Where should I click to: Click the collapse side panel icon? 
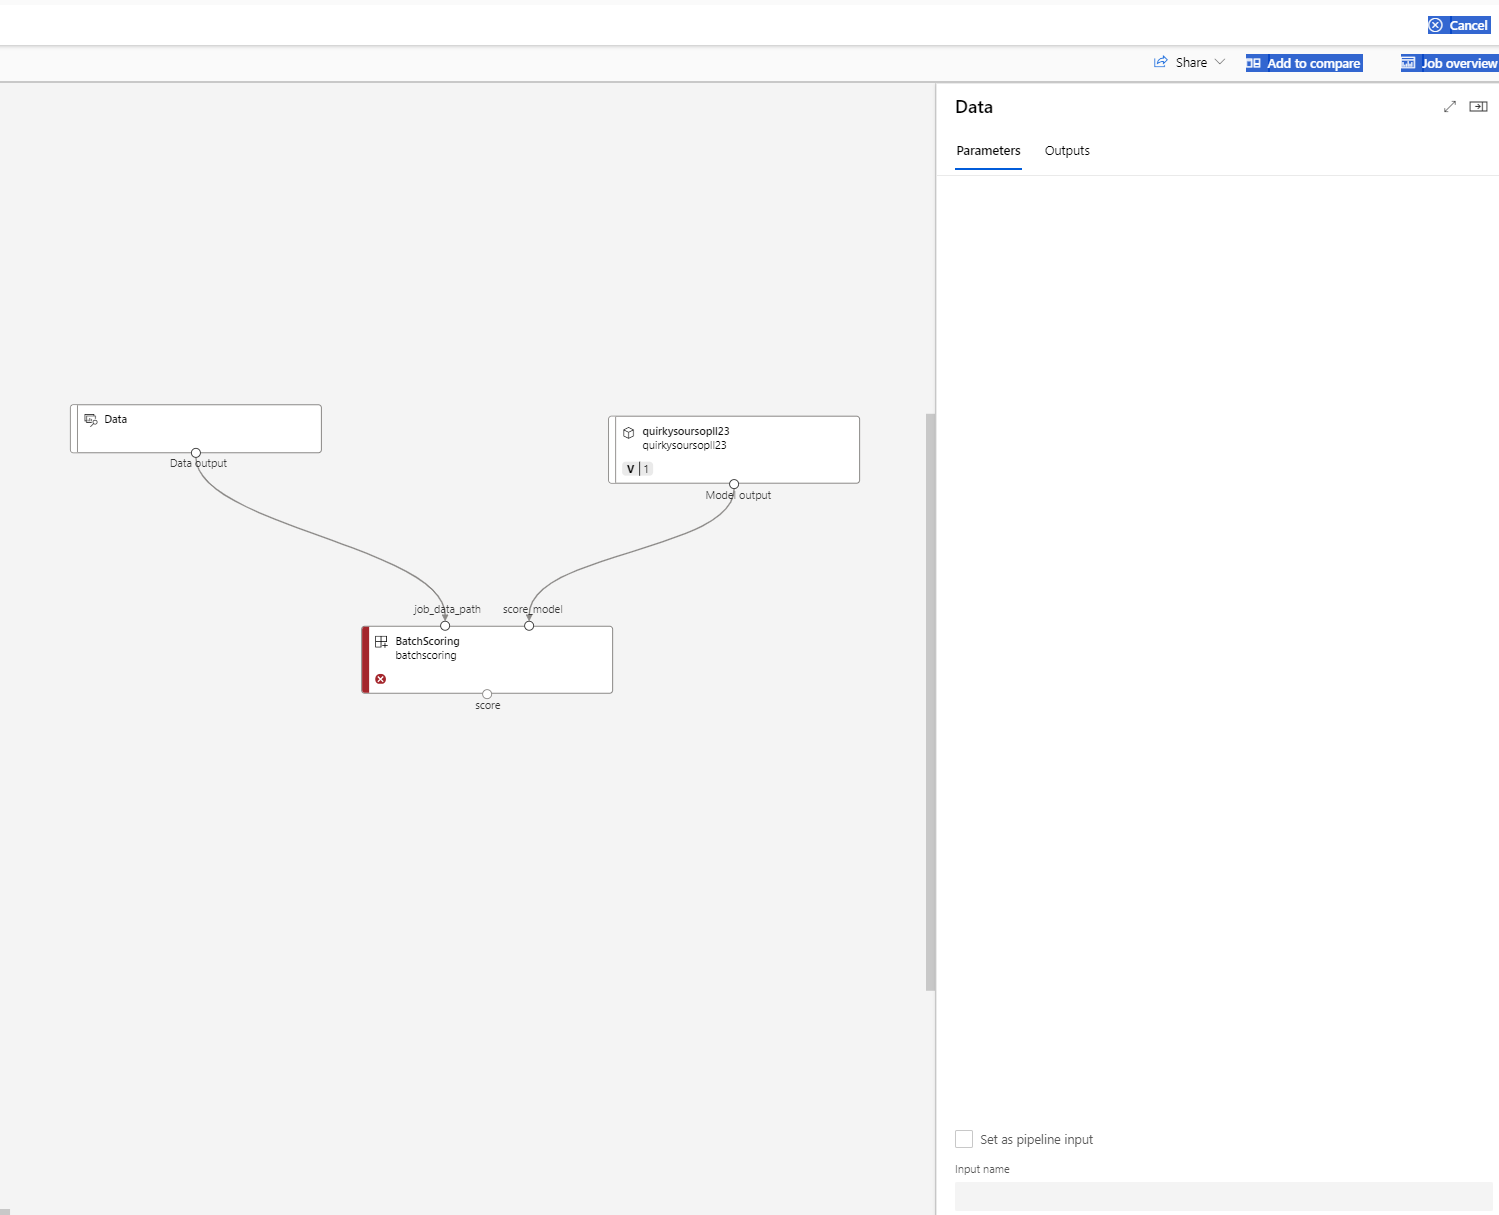1479,106
